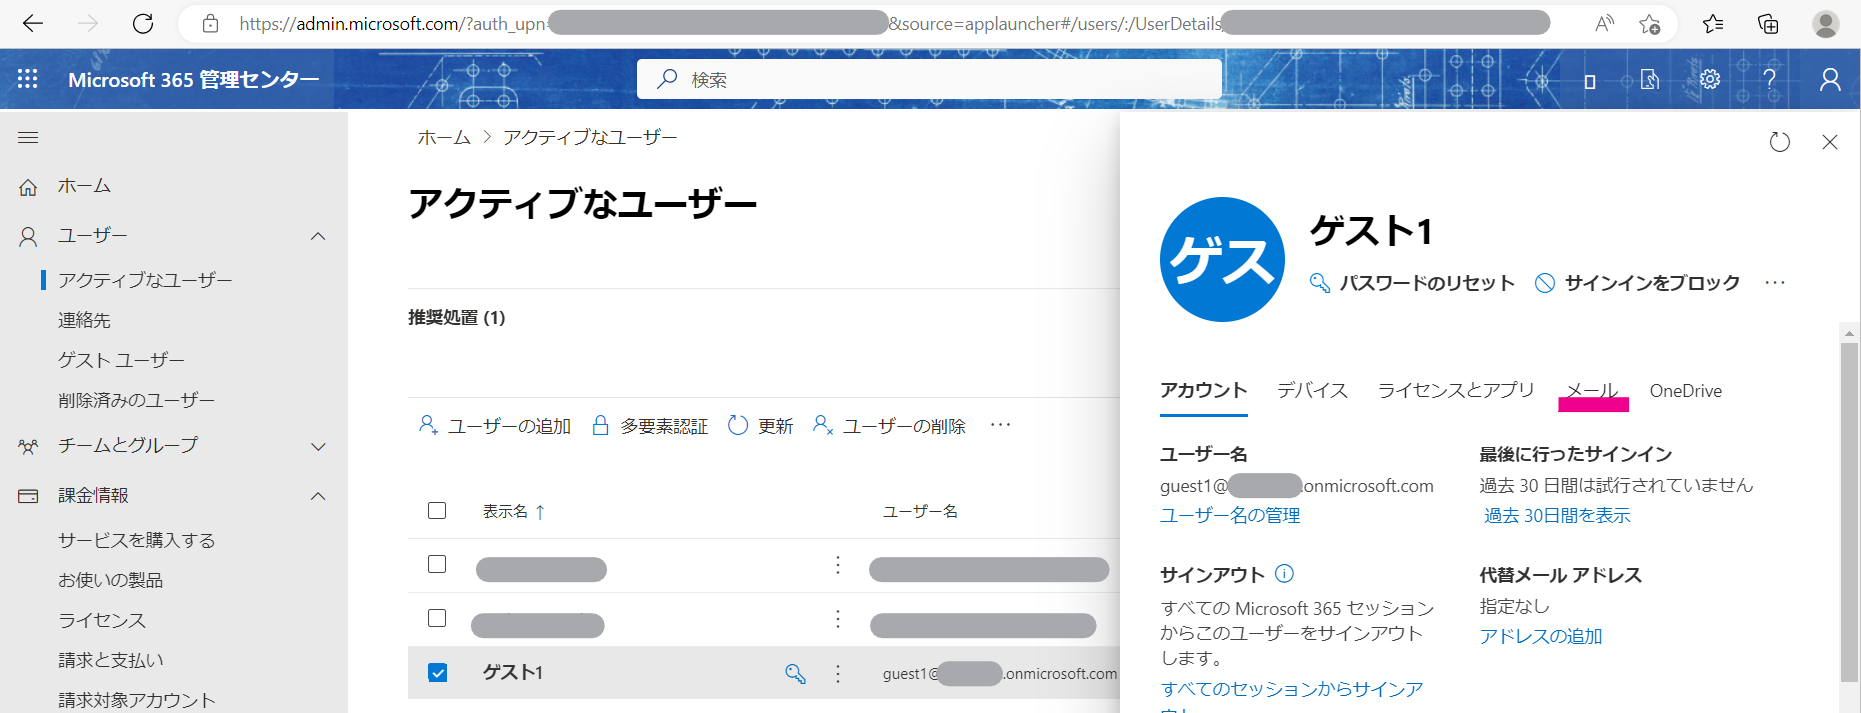Open more actions for ゲスト1 row
Image resolution: width=1861 pixels, height=713 pixels.
point(838,673)
